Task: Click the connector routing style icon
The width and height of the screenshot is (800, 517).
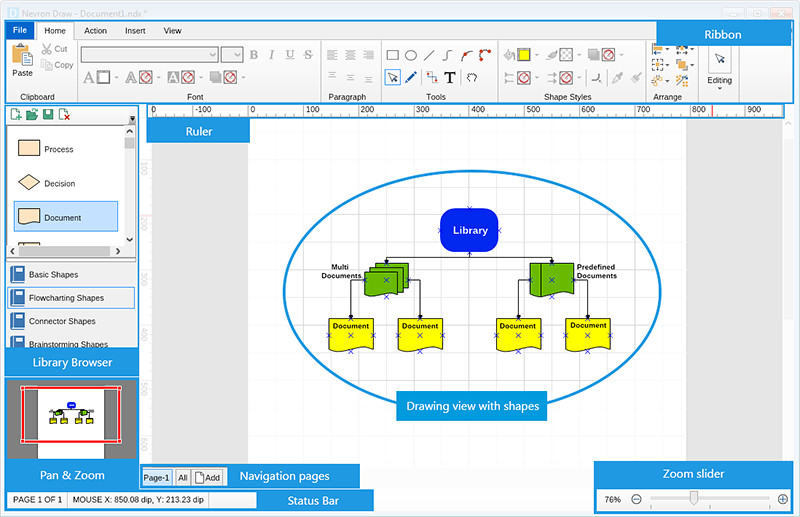Action: (596, 78)
